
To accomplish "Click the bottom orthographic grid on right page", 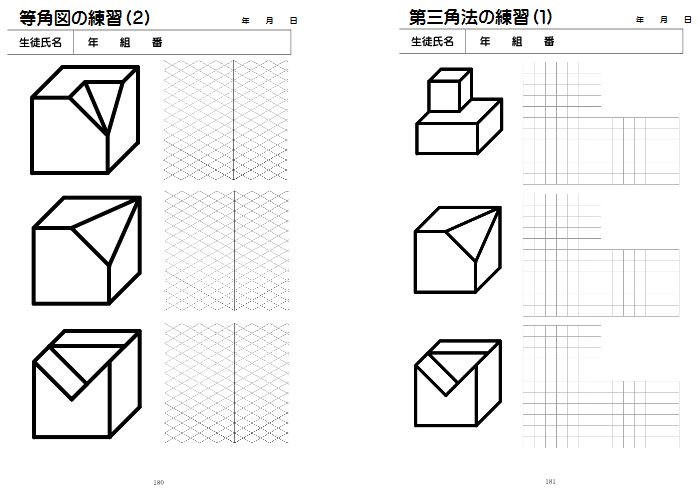I will tap(601, 387).
